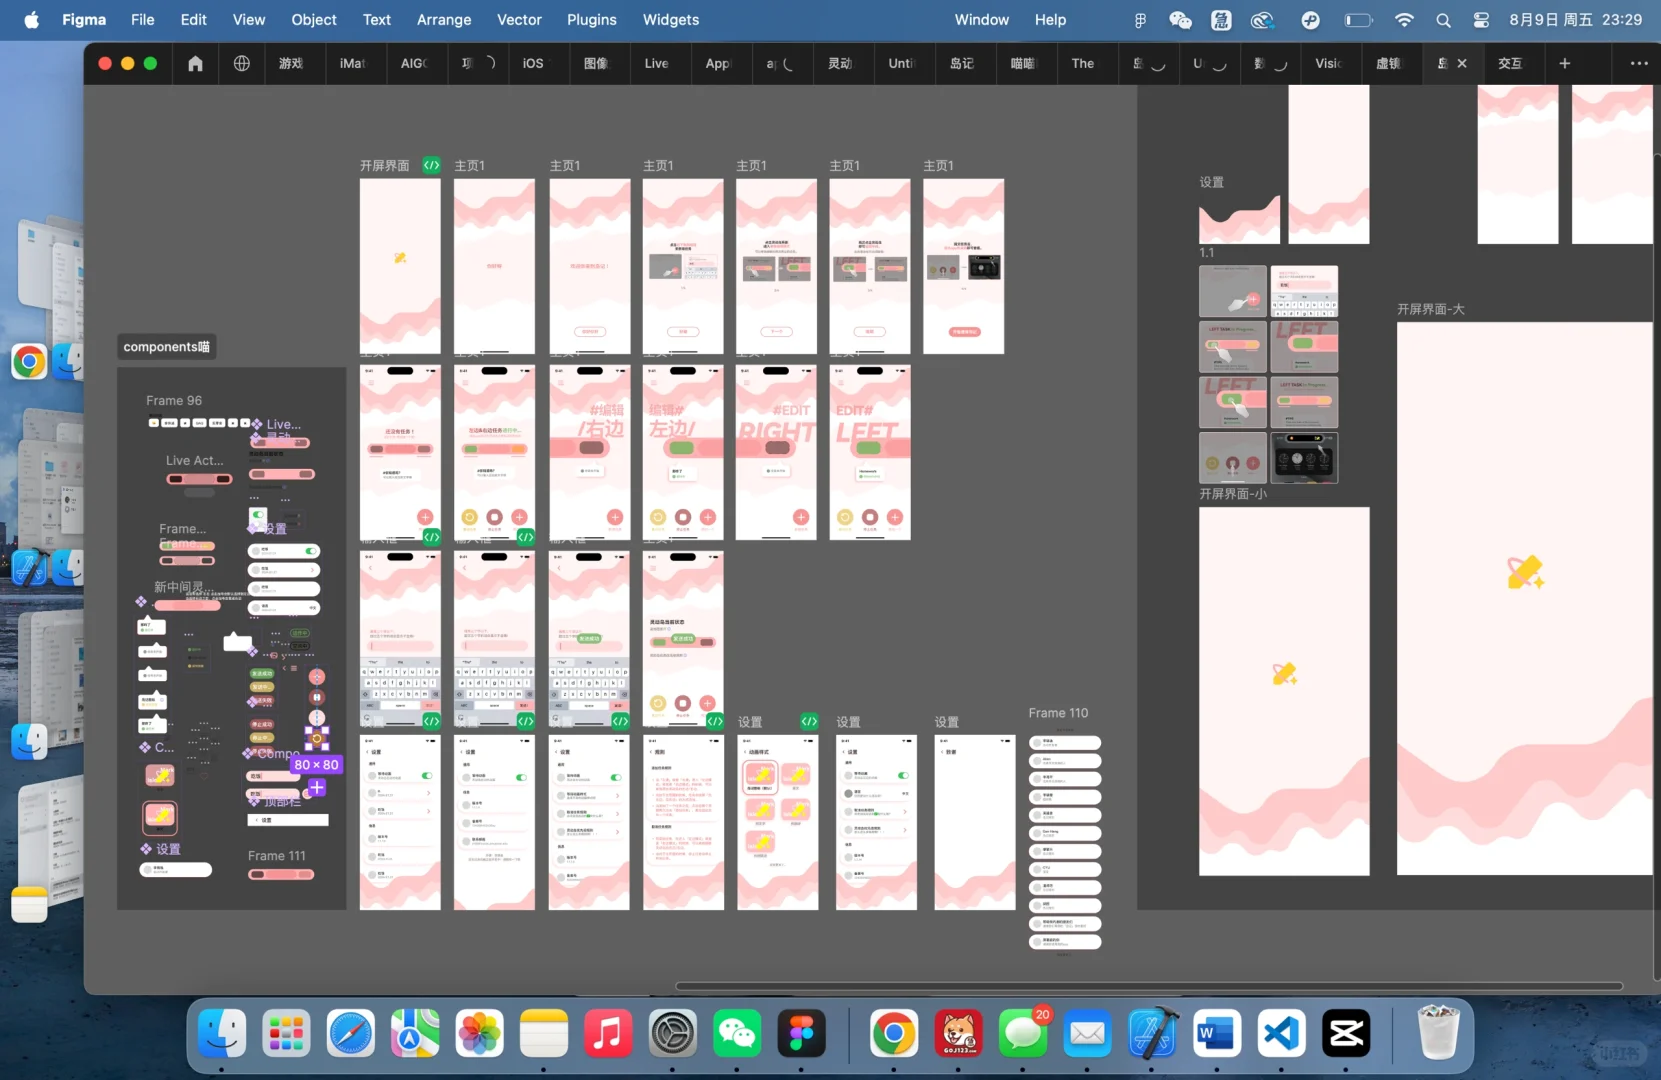The height and width of the screenshot is (1080, 1661).
Task: Open the globe Community icon in tab bar
Action: coord(242,63)
